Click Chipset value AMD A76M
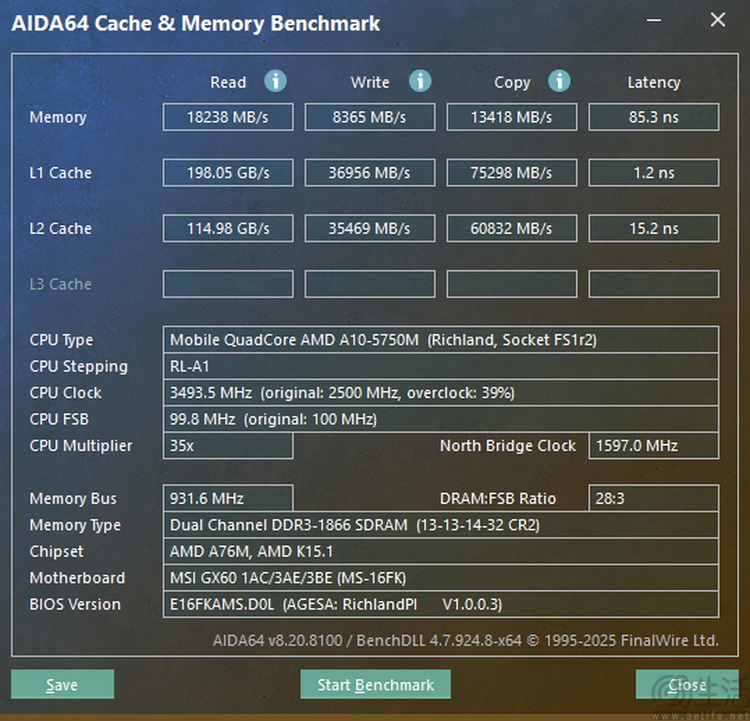Viewport: 750px width, 721px height. [441, 551]
